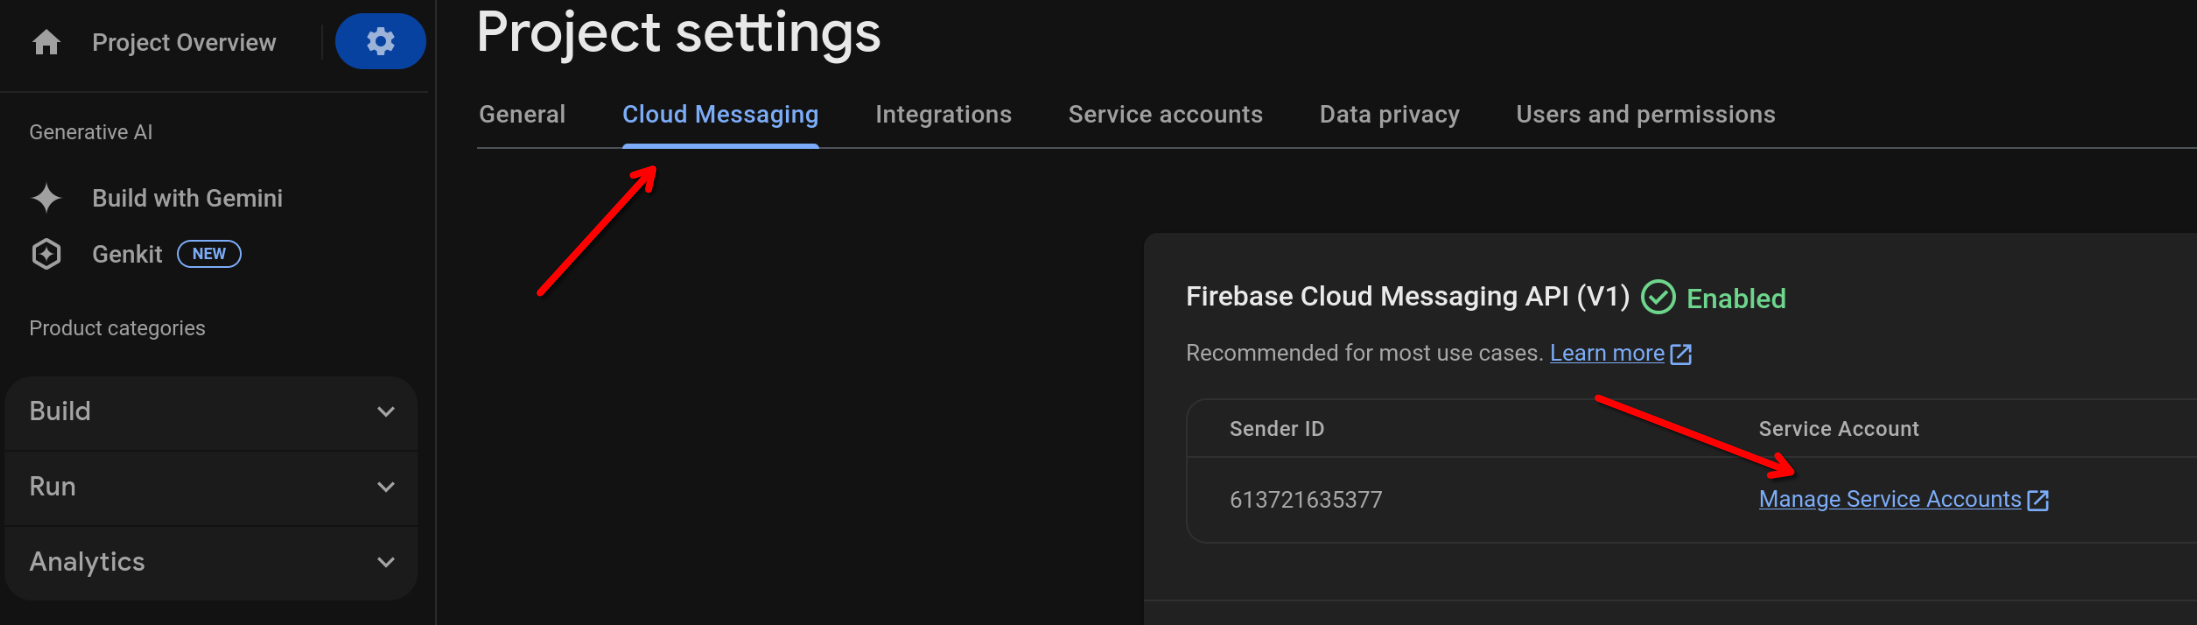The image size is (2197, 625).
Task: Open Manage Service Accounts link
Action: [1890, 499]
